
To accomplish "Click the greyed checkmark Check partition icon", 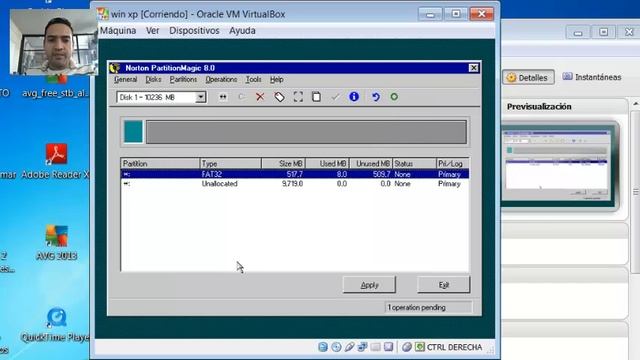I will (335, 97).
